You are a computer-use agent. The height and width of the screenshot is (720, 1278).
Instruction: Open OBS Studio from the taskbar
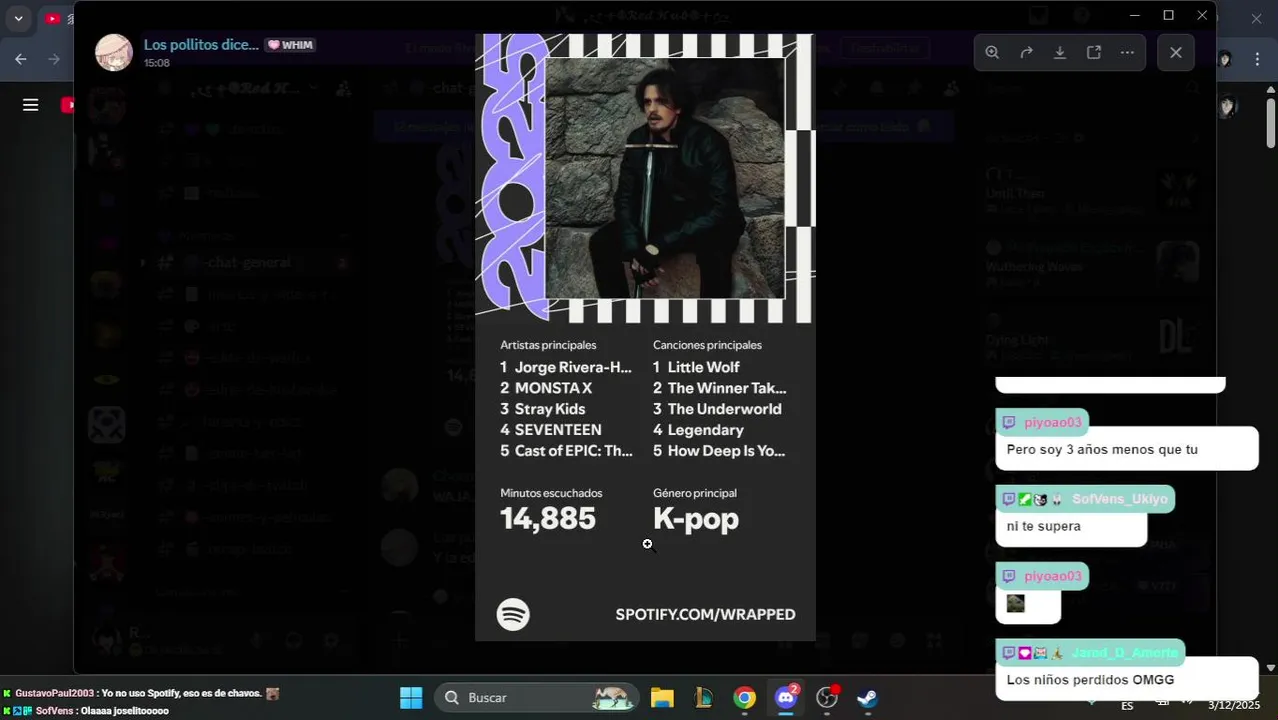point(827,698)
